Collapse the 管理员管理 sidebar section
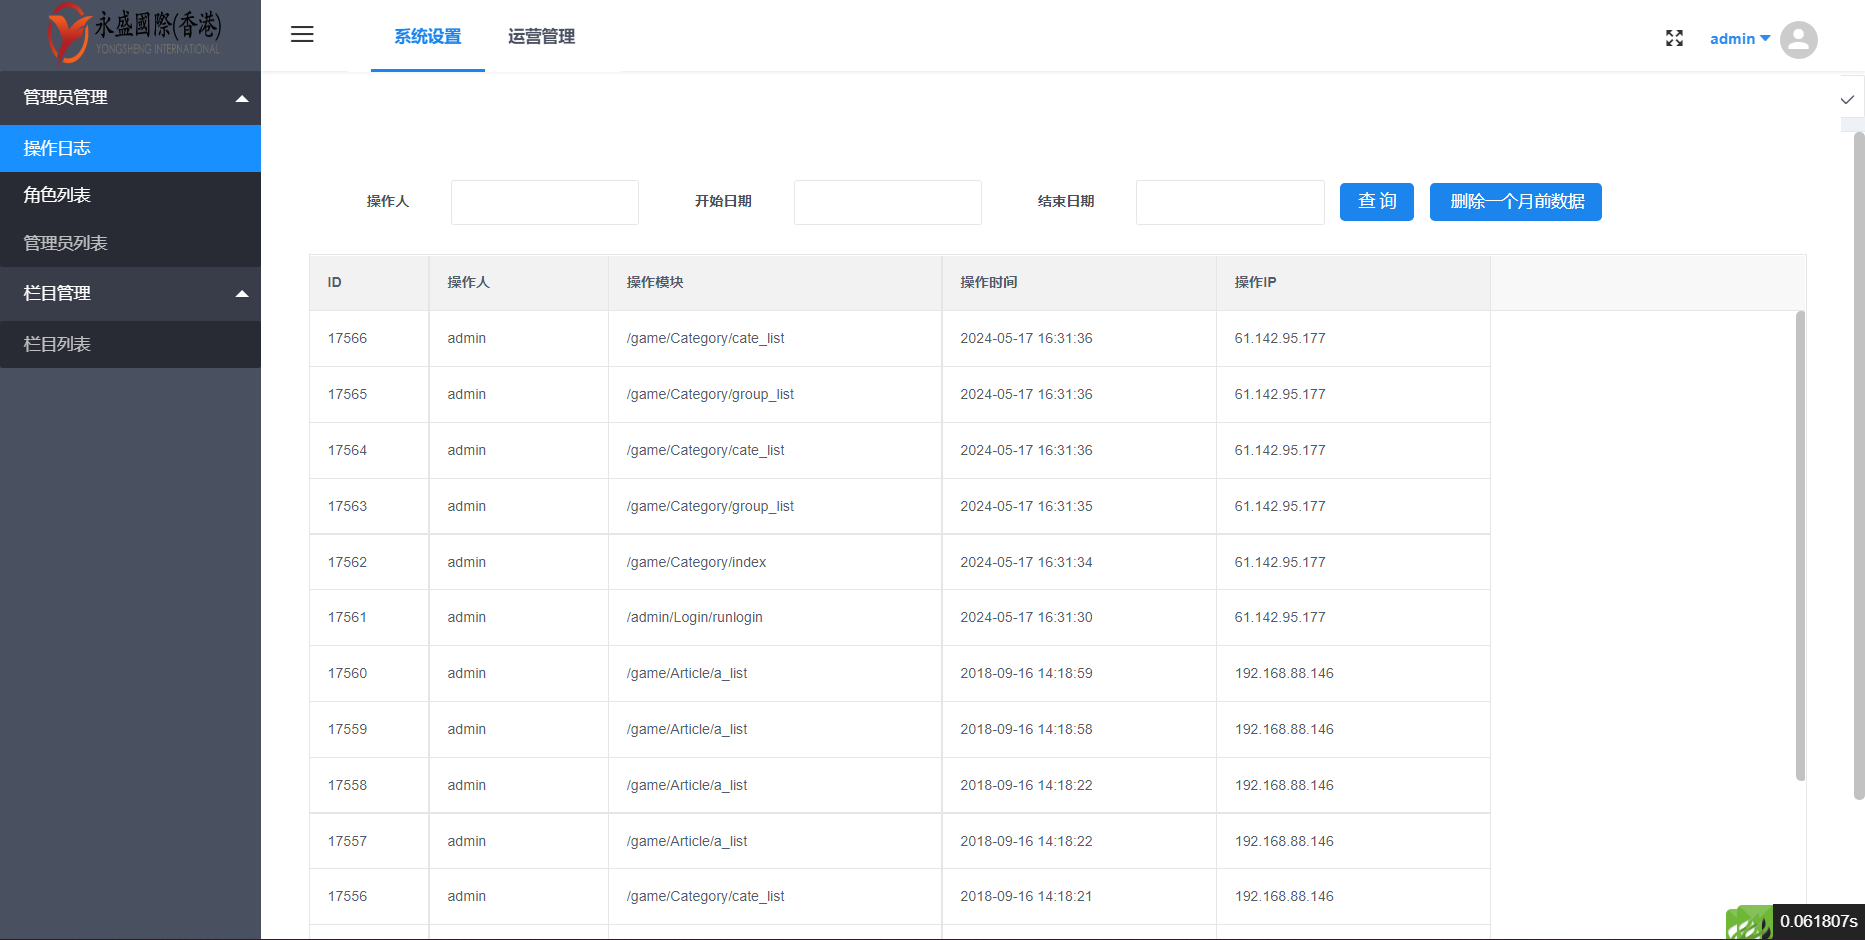1865x940 pixels. tap(130, 98)
